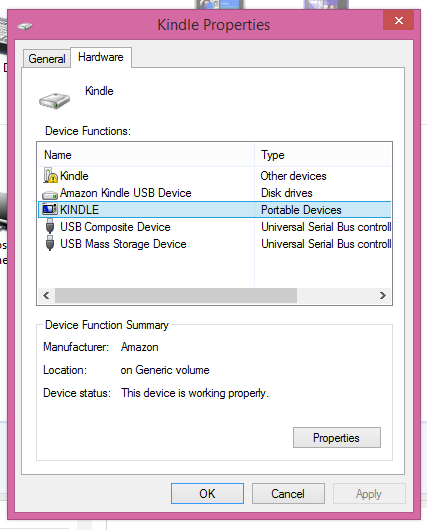Screen dimensions: 427x530
Task: Close the Kindle Properties window
Action: coord(399,20)
